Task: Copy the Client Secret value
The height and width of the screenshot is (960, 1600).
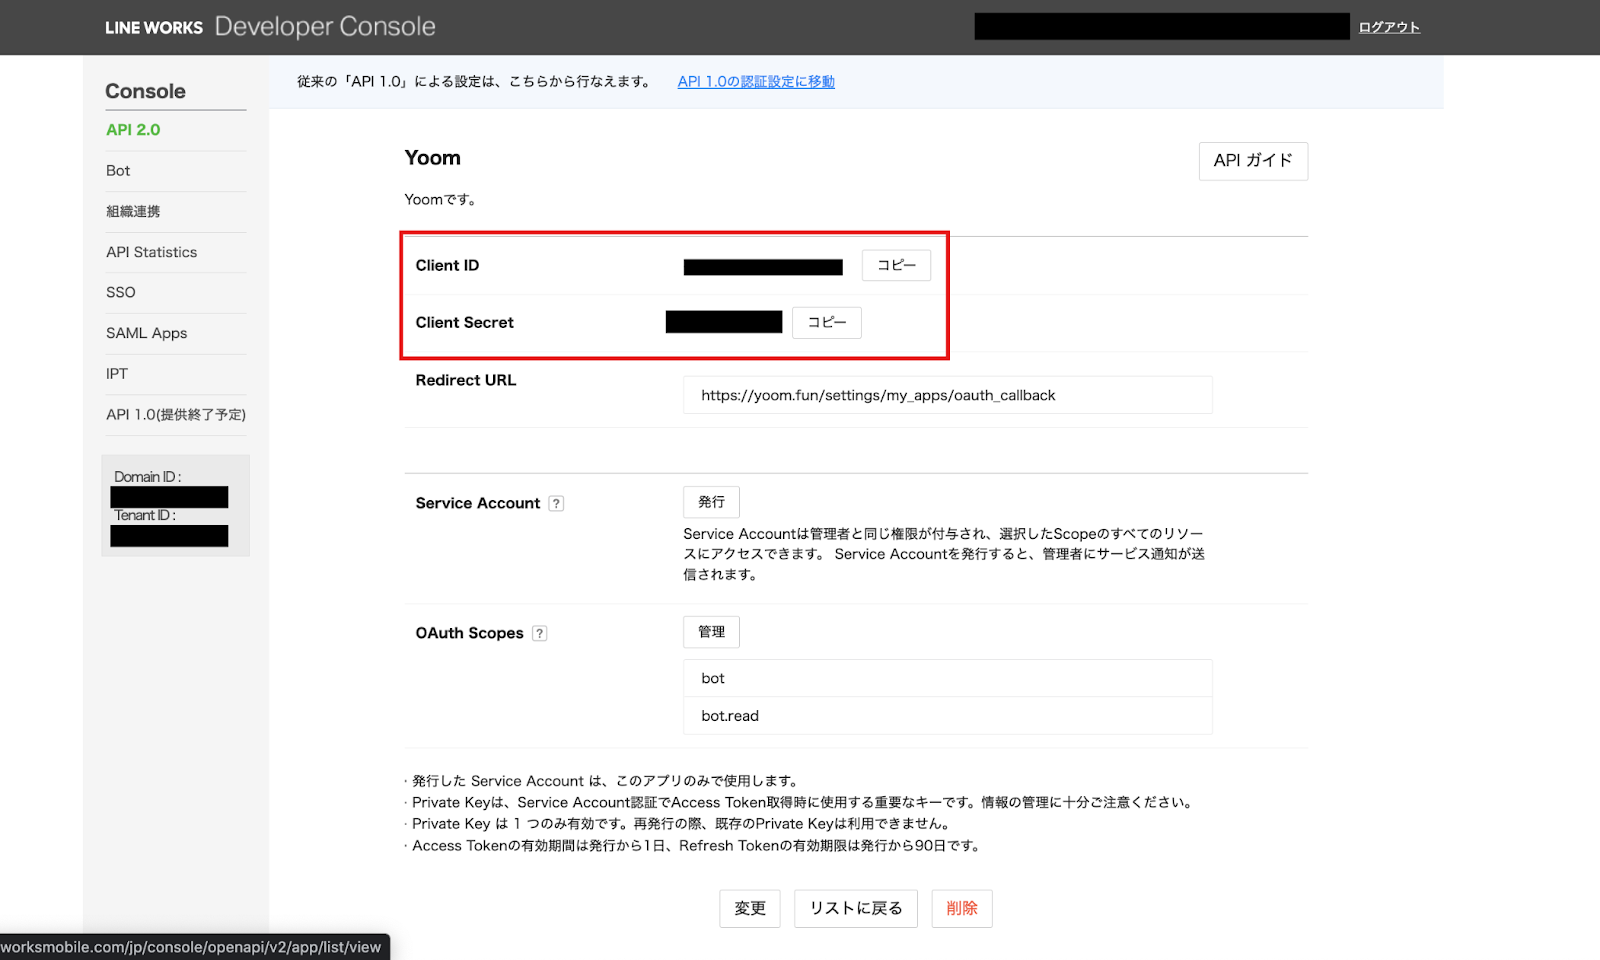Action: click(826, 322)
